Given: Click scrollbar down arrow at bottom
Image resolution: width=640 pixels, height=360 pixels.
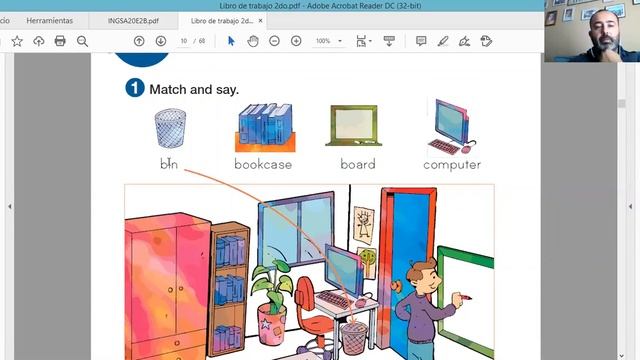Looking at the screenshot, I should click(622, 356).
